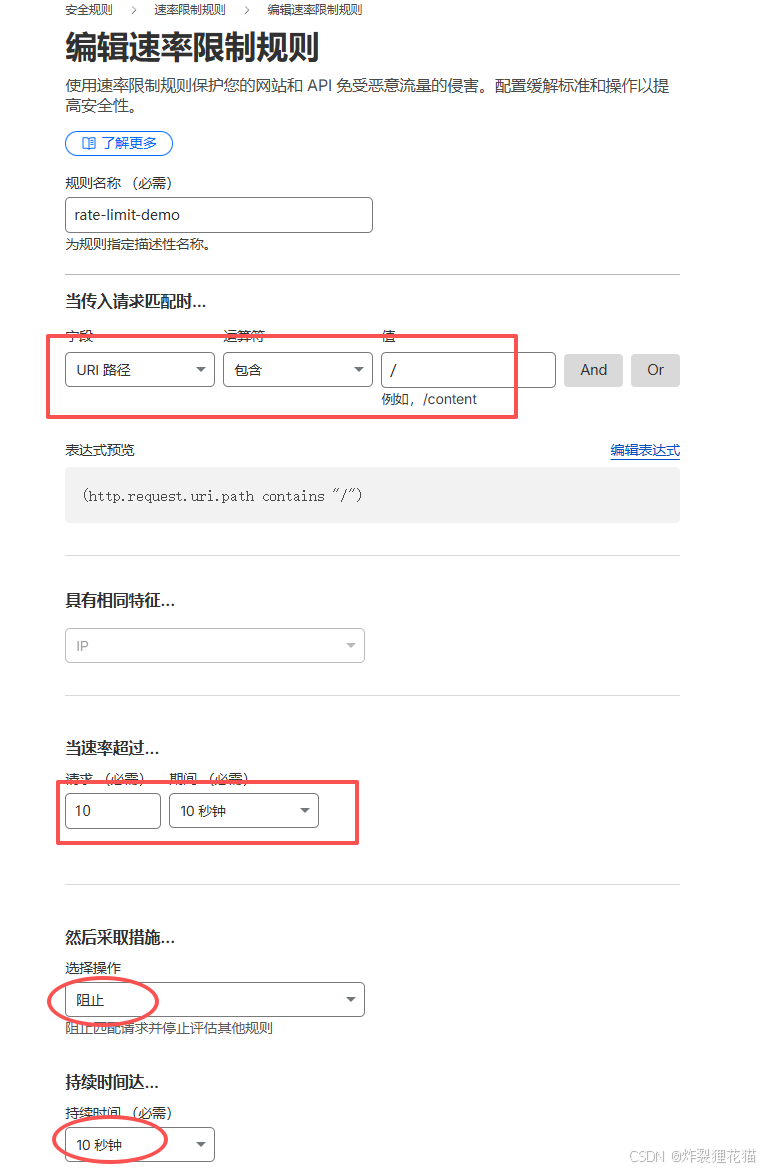The image size is (763, 1170).
Task: Open the 包含 operator dropdown
Action: 298,369
